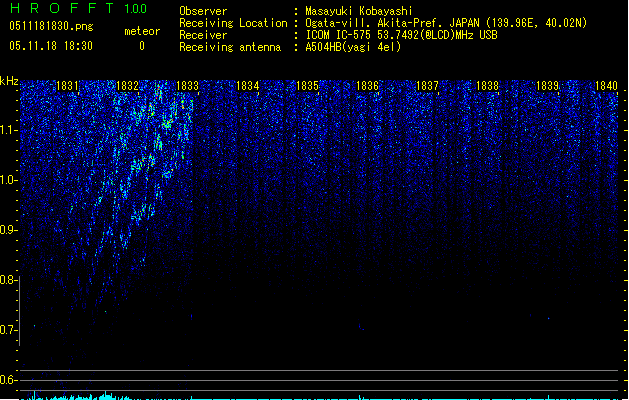Click the 'Observer' field label

[x=203, y=11]
